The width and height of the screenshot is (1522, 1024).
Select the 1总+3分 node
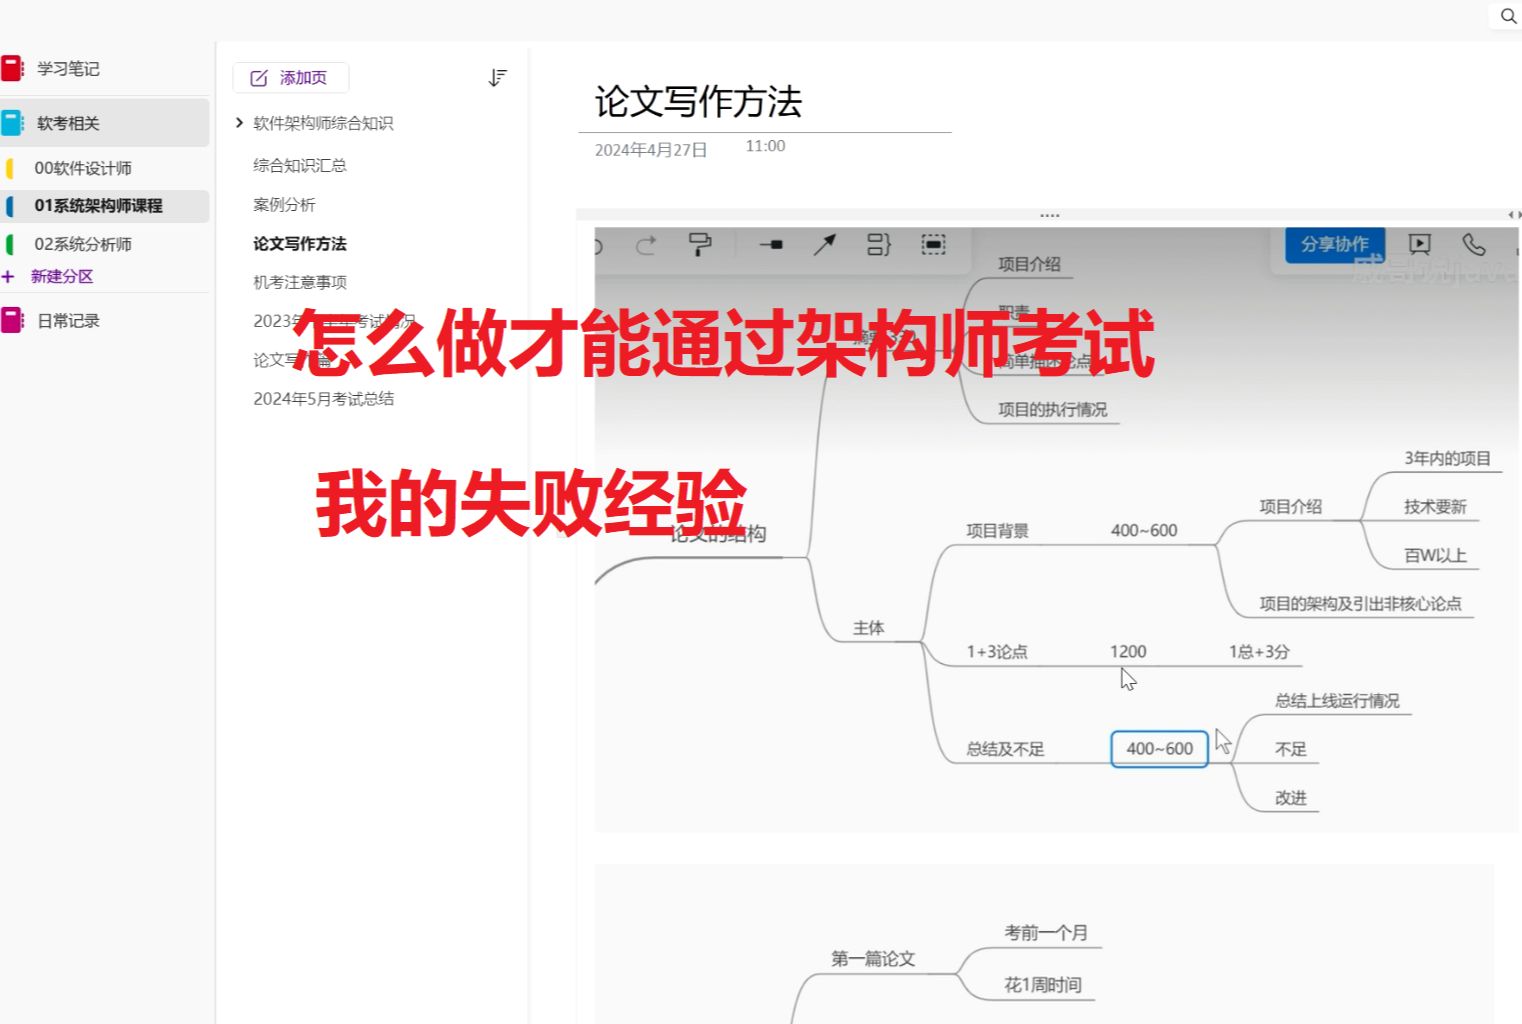[1259, 652]
